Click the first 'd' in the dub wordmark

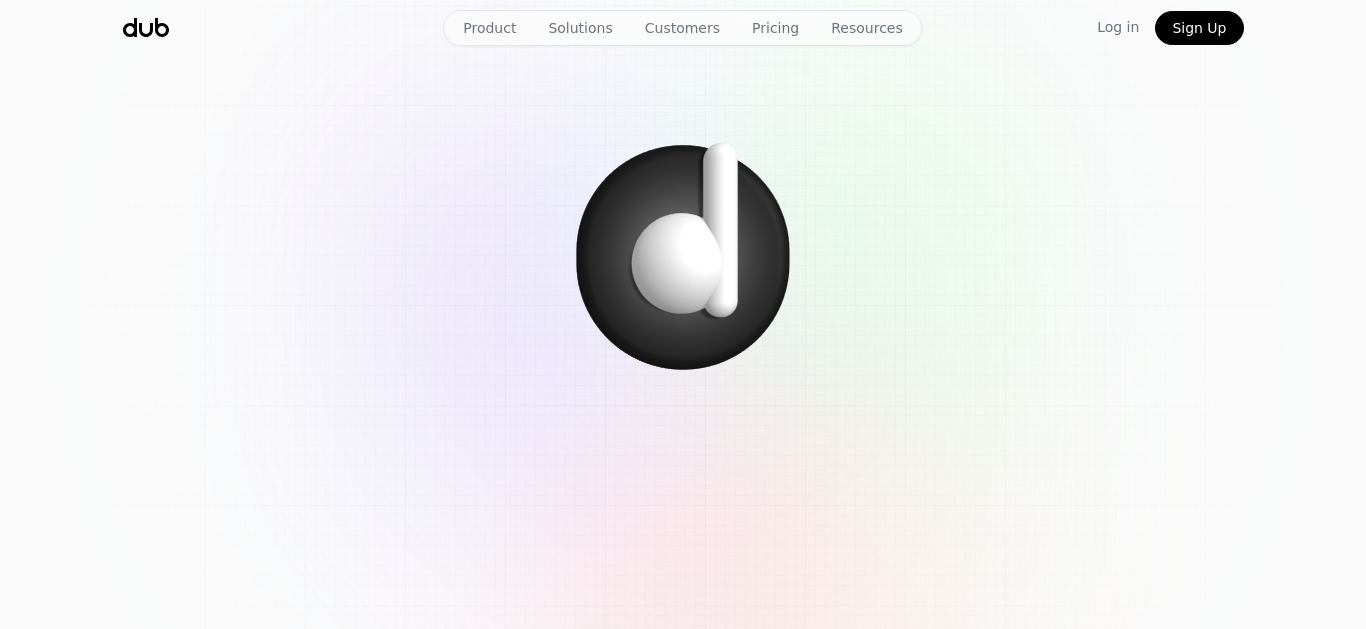point(130,28)
